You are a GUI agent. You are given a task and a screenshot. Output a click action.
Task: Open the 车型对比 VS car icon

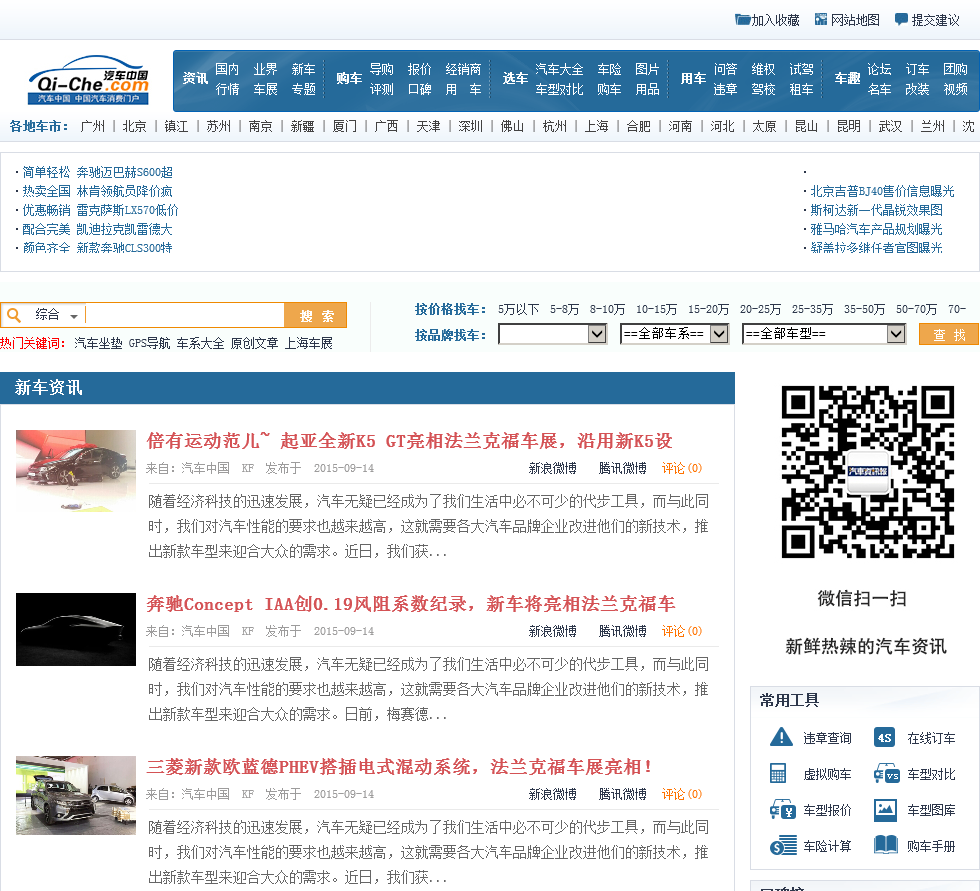click(886, 774)
